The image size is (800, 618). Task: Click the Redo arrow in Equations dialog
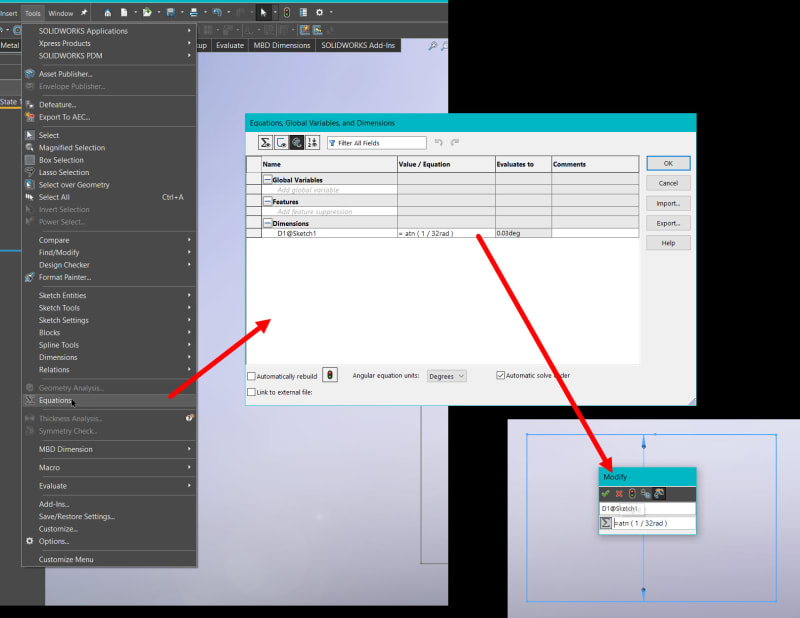pyautogui.click(x=455, y=142)
